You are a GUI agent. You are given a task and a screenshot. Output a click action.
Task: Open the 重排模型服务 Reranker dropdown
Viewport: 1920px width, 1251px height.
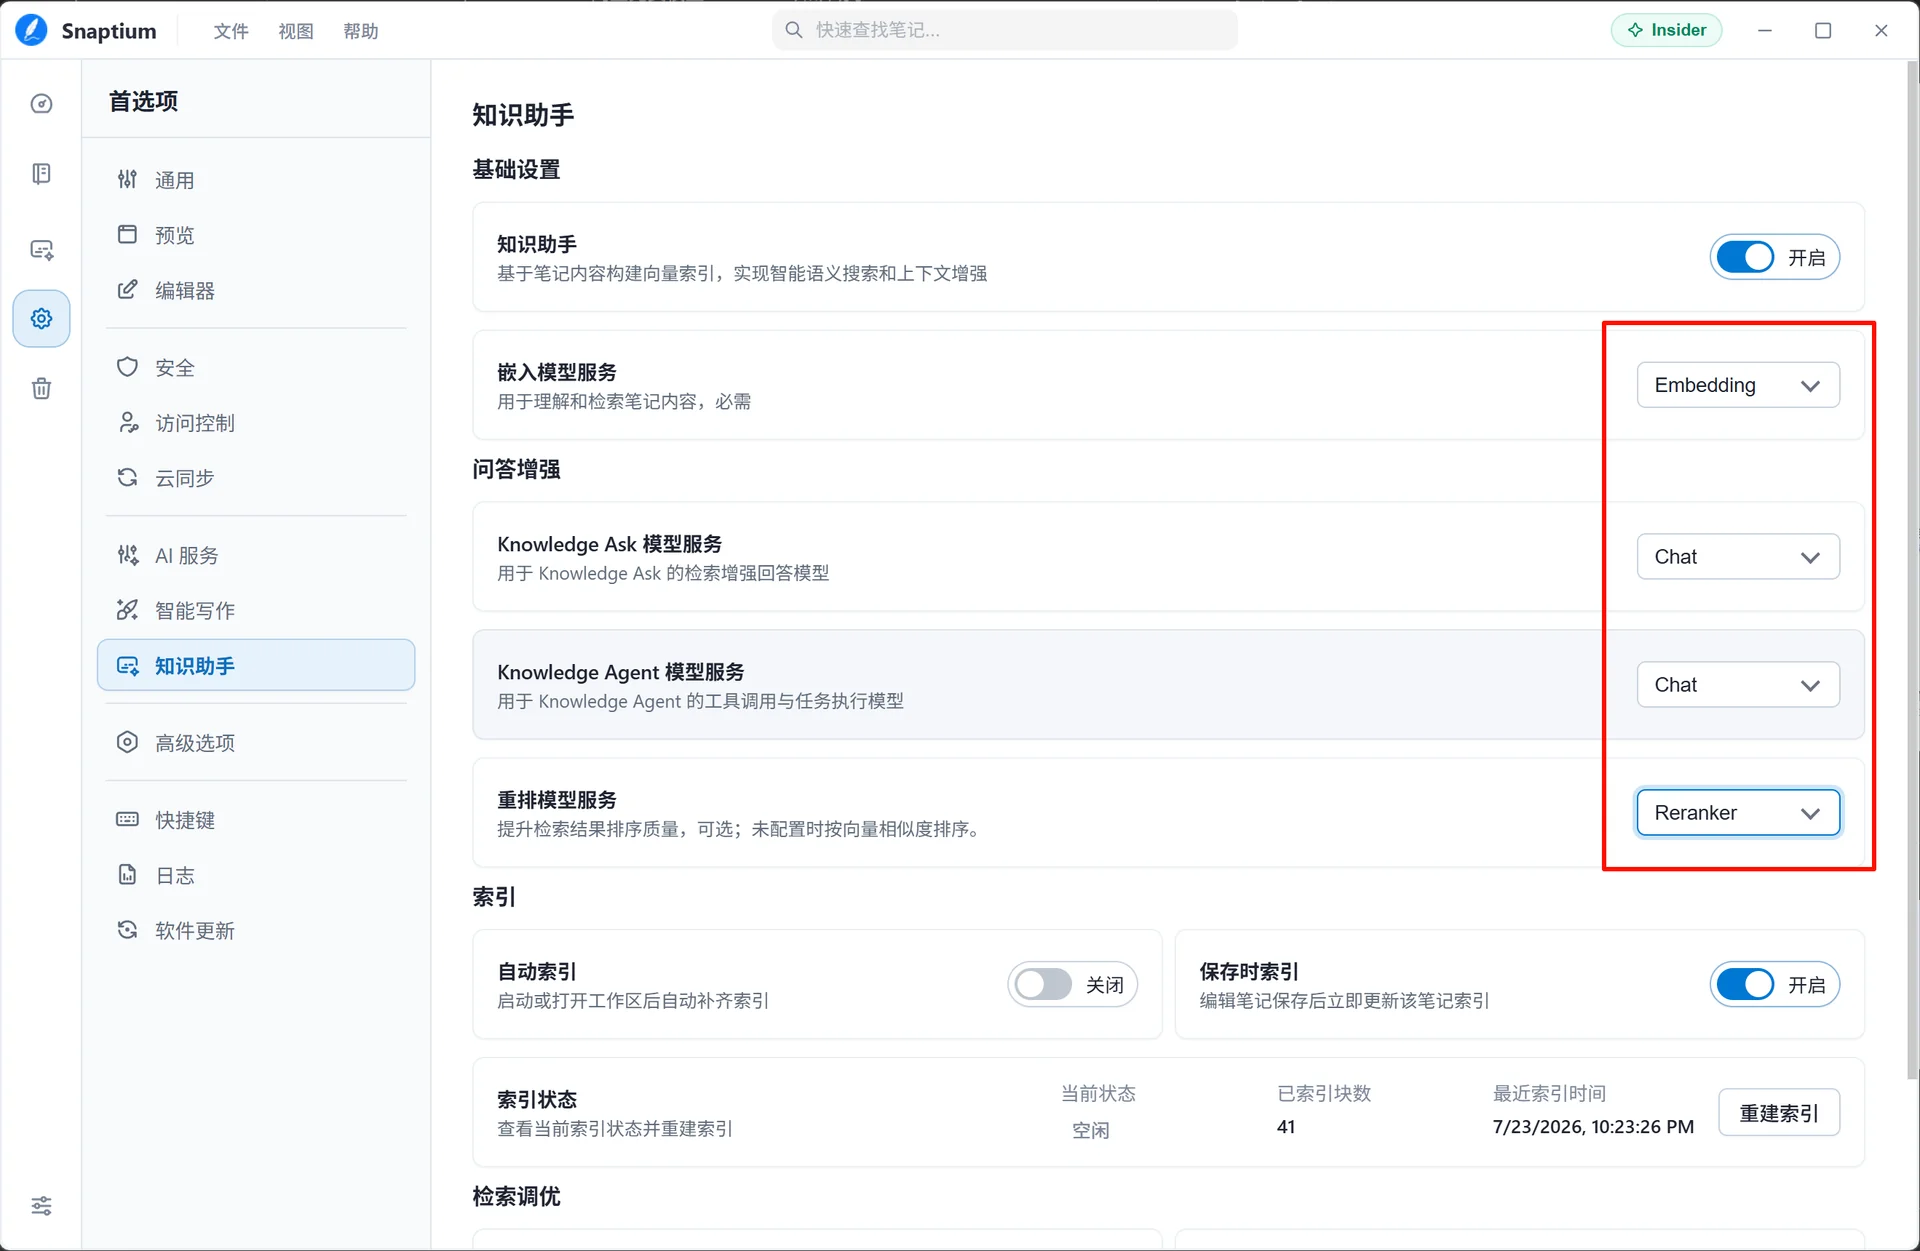tap(1738, 813)
